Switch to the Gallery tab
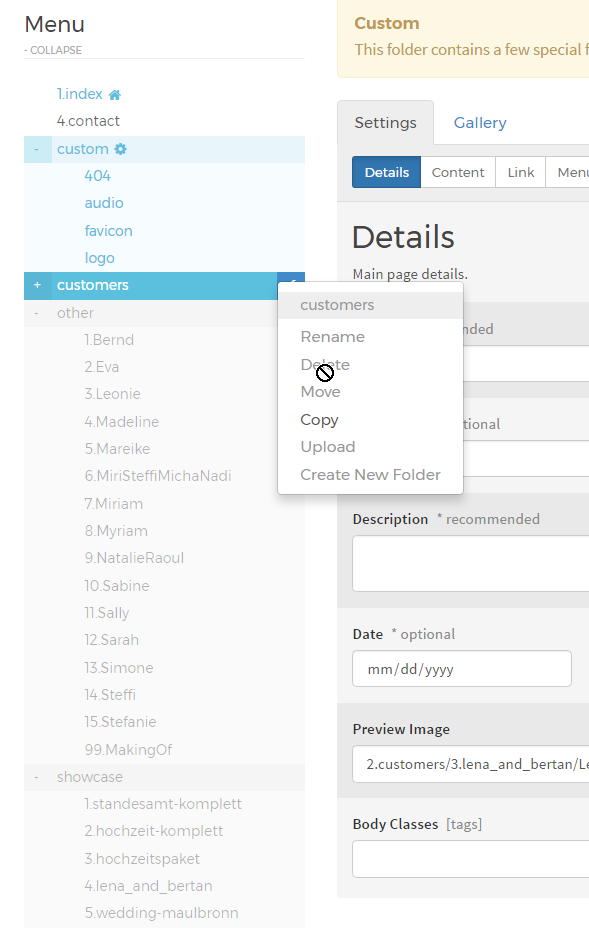589x947 pixels. point(480,123)
